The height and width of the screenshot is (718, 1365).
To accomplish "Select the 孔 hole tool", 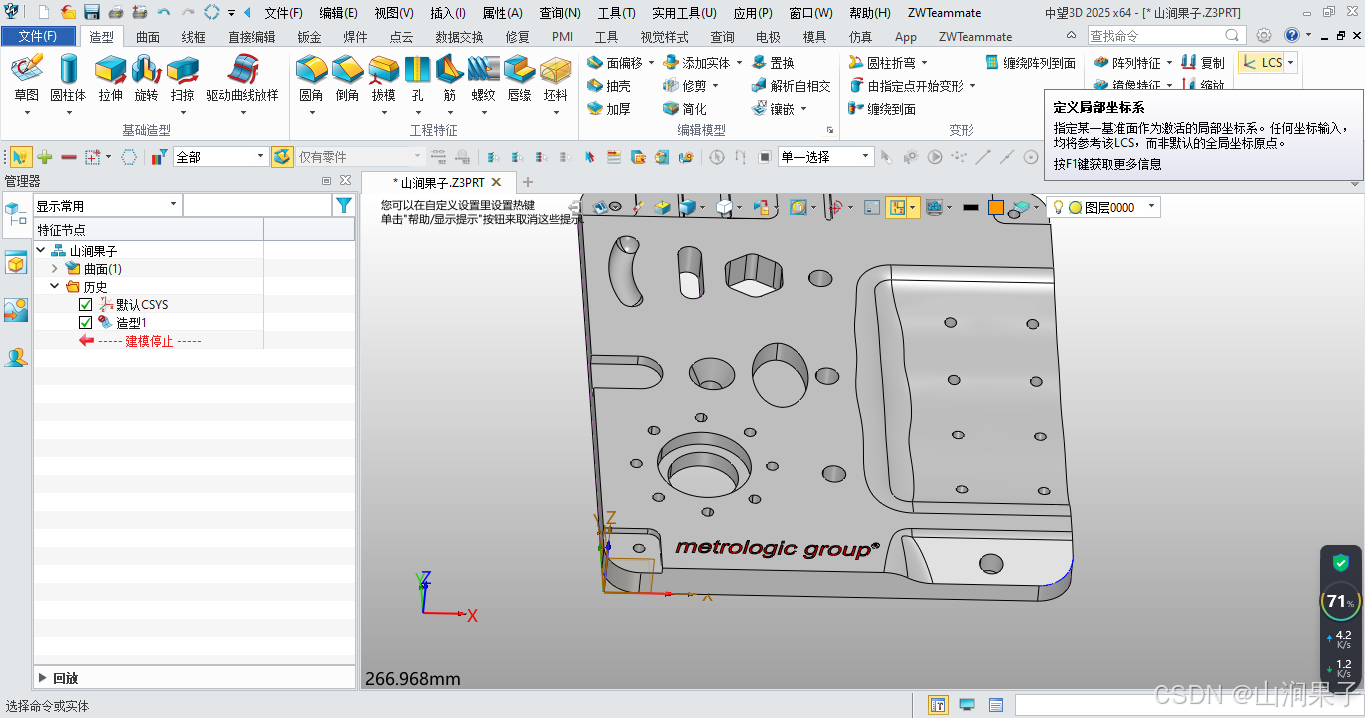I will click(418, 78).
